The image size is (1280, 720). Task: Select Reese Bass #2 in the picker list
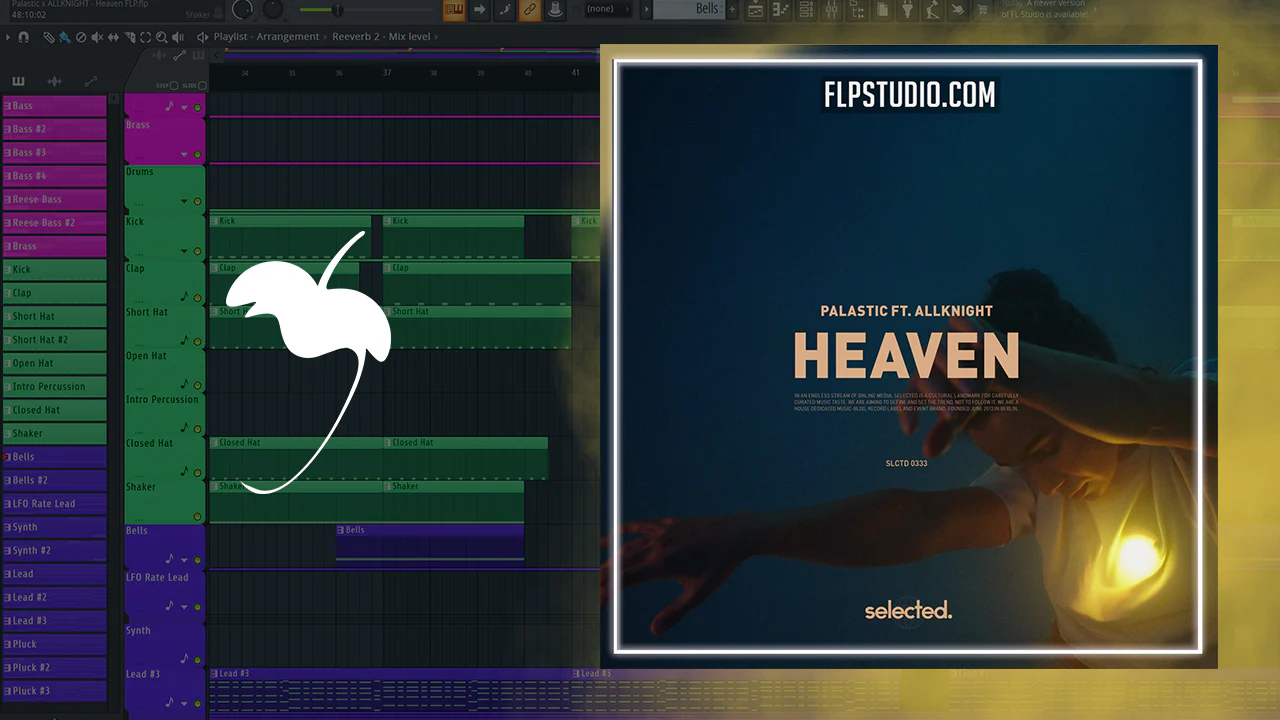point(54,223)
